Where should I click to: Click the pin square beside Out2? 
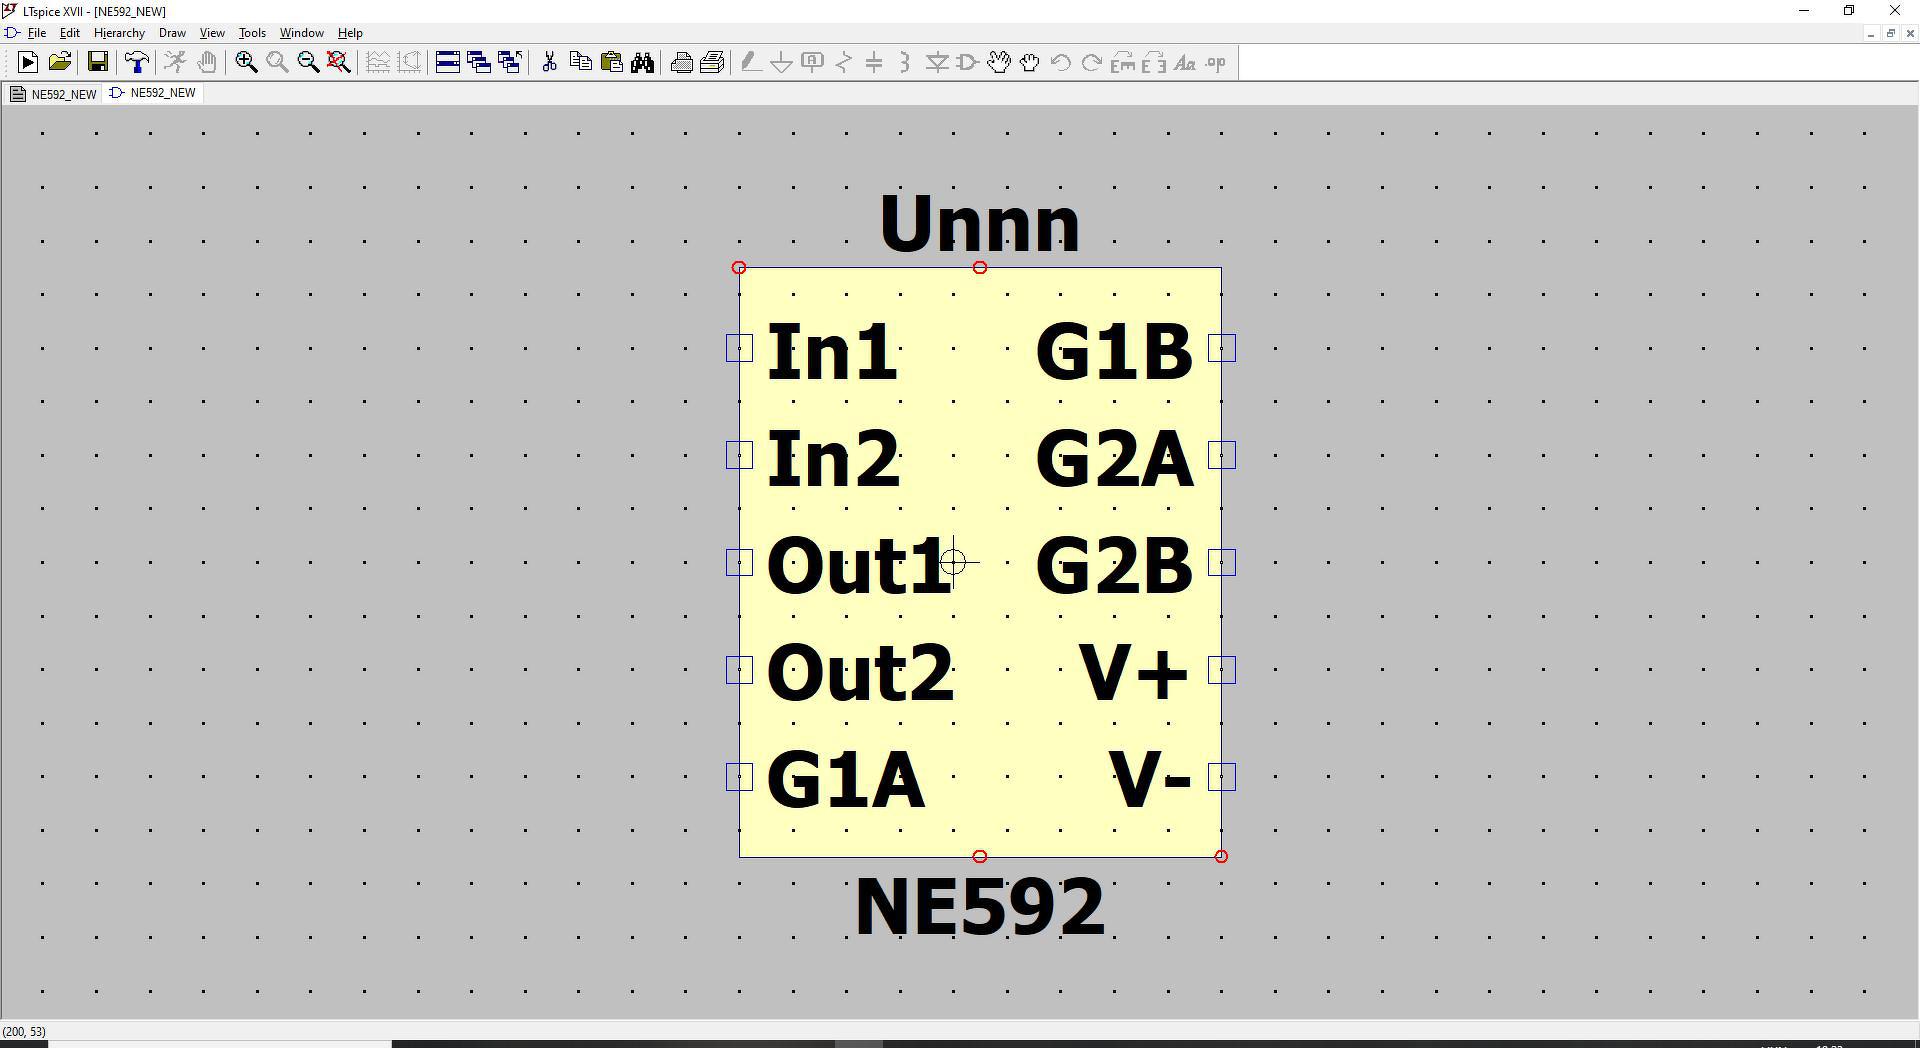coord(739,670)
